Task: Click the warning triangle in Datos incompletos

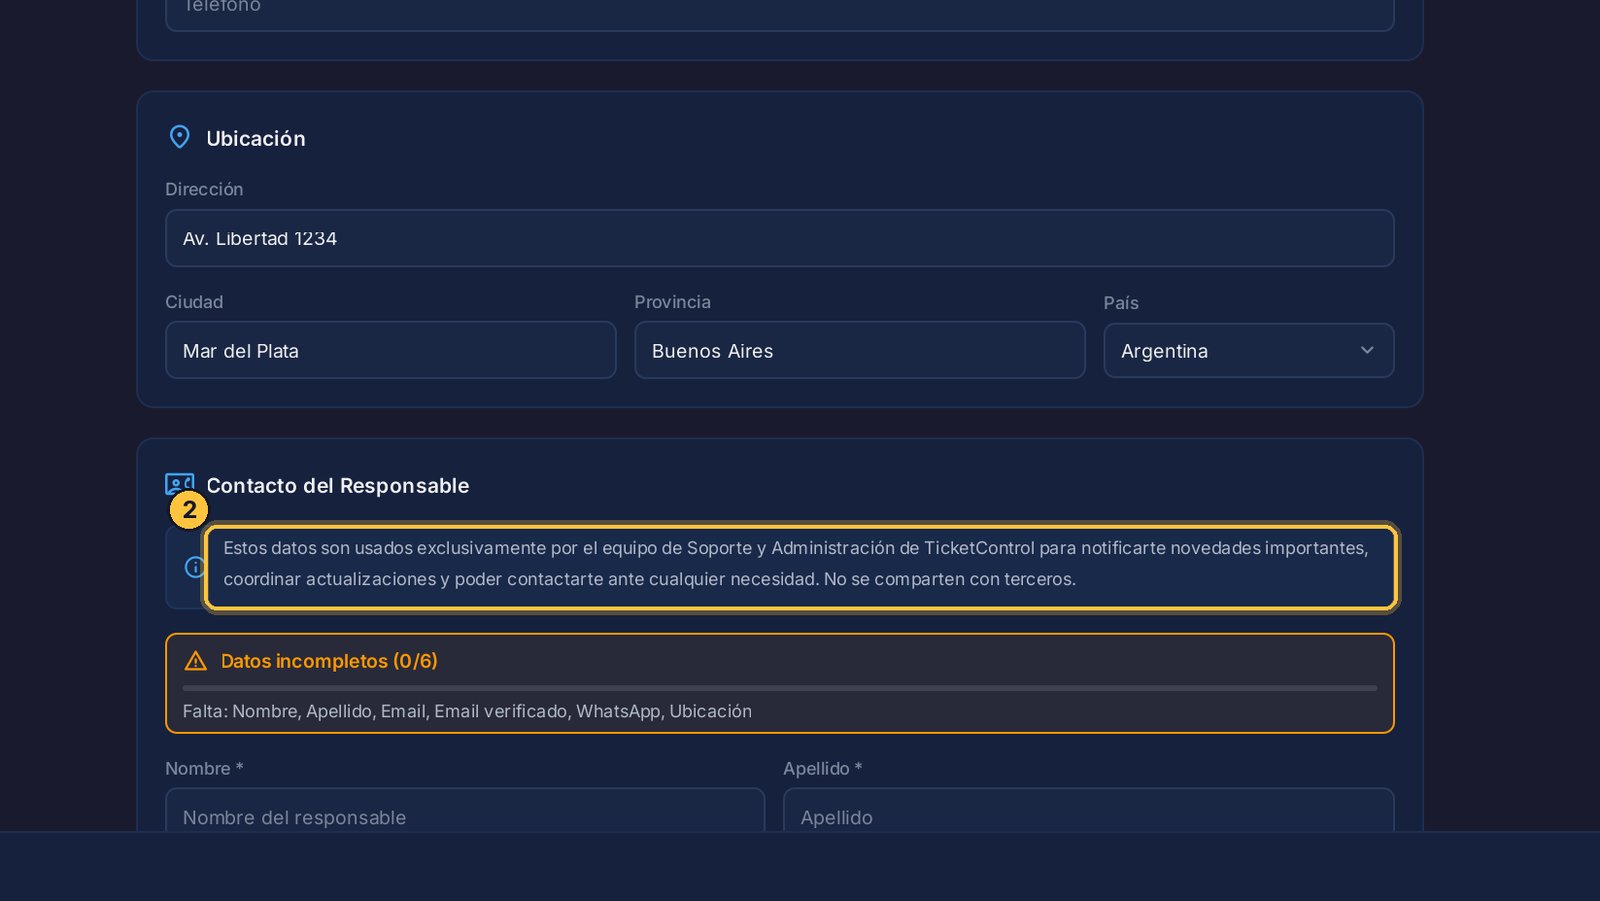Action: pyautogui.click(x=196, y=661)
